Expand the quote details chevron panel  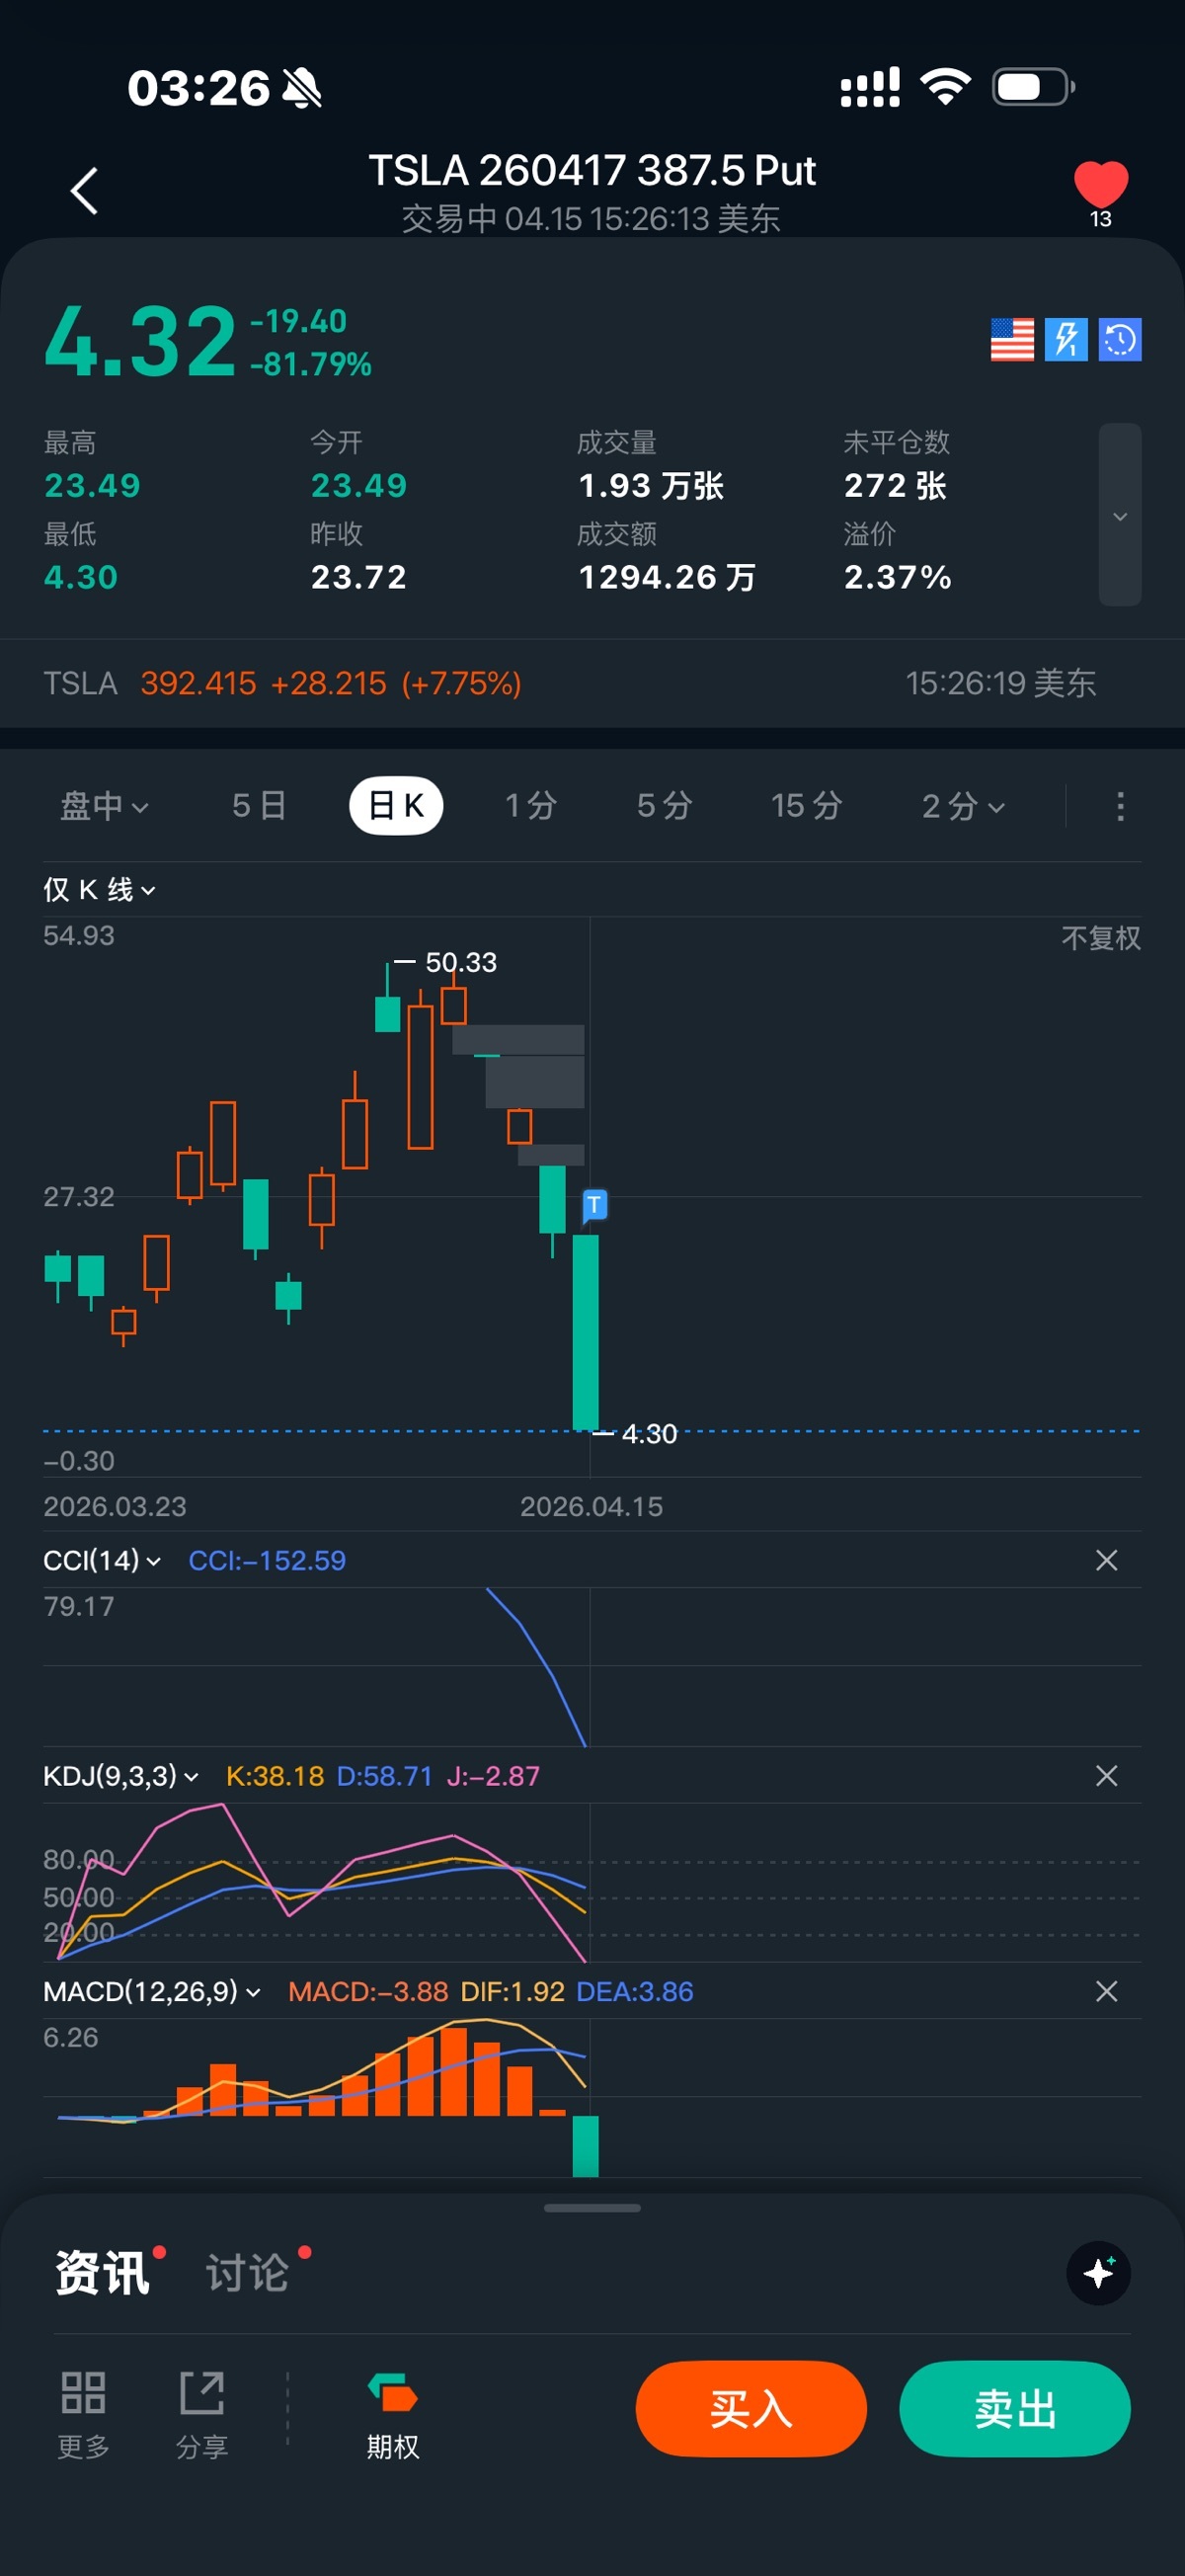(1119, 515)
